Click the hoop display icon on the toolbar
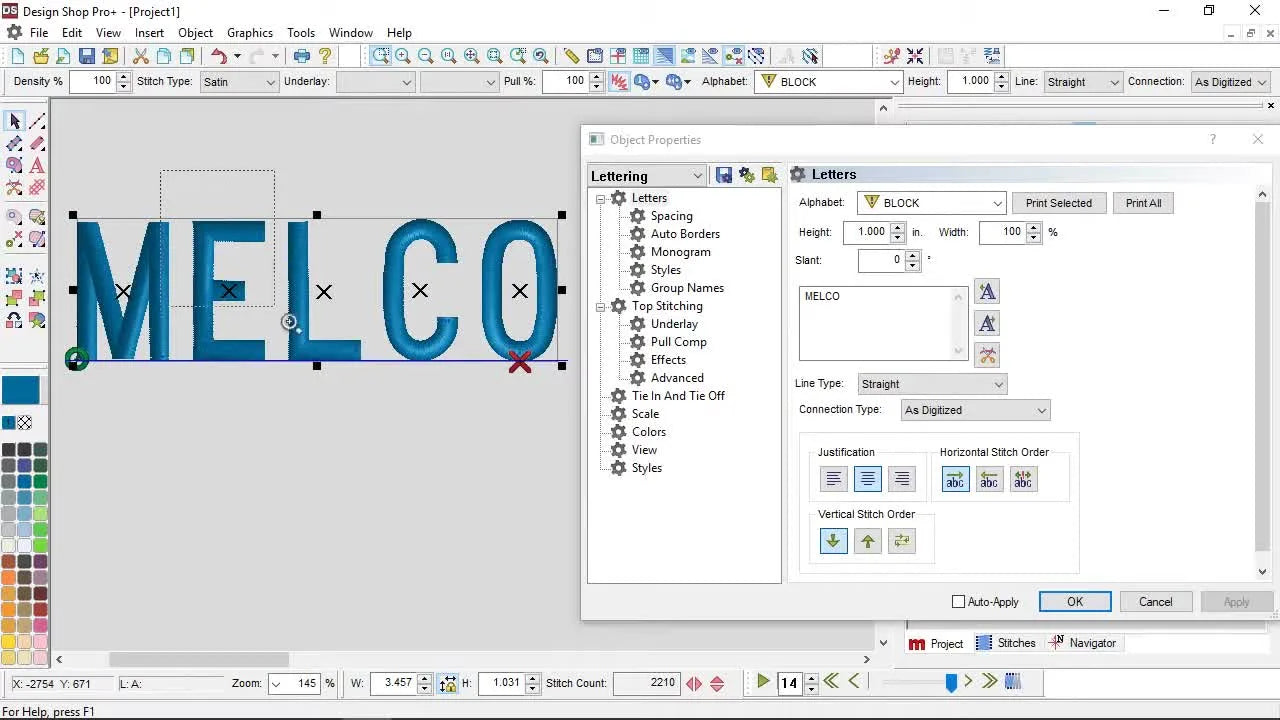 tap(618, 56)
